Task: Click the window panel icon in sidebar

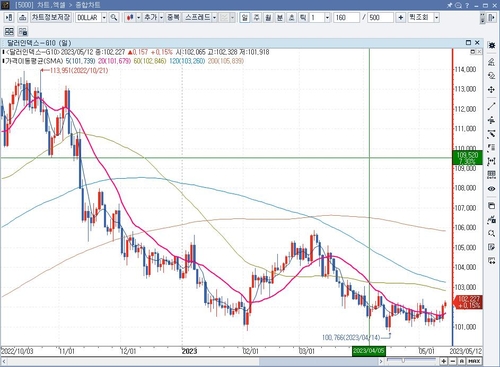Action: tap(491, 206)
